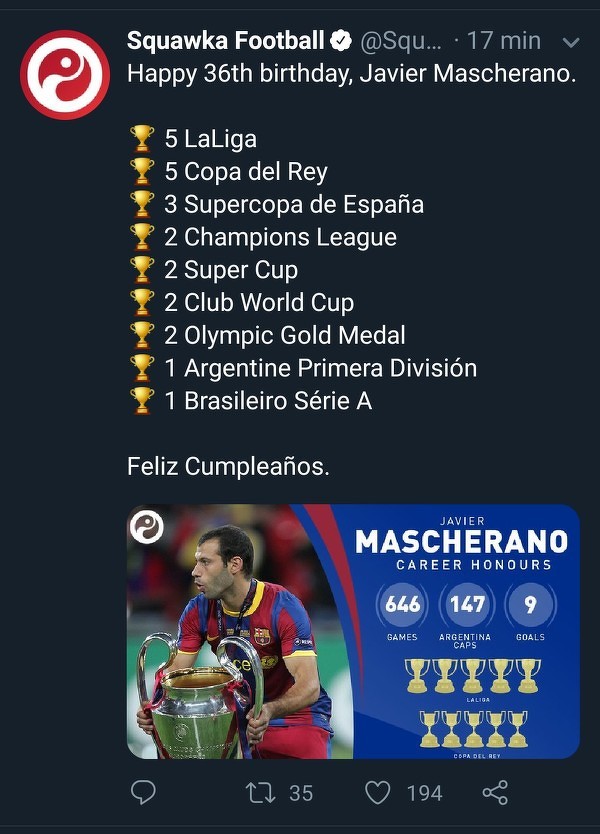The image size is (600, 834).
Task: Click the trophy emoji beside 5 LaLiga
Action: coord(142,139)
